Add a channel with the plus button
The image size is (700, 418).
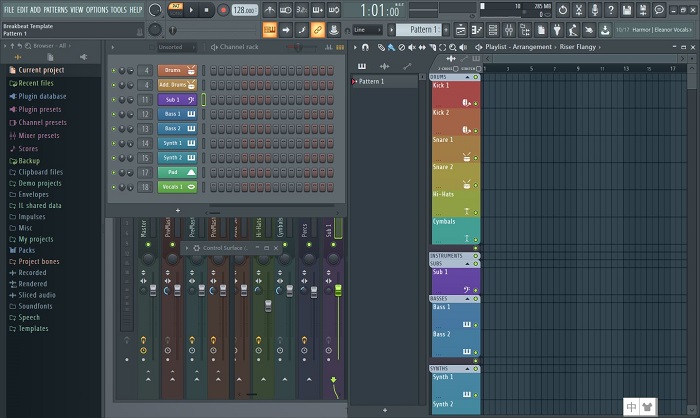178,210
